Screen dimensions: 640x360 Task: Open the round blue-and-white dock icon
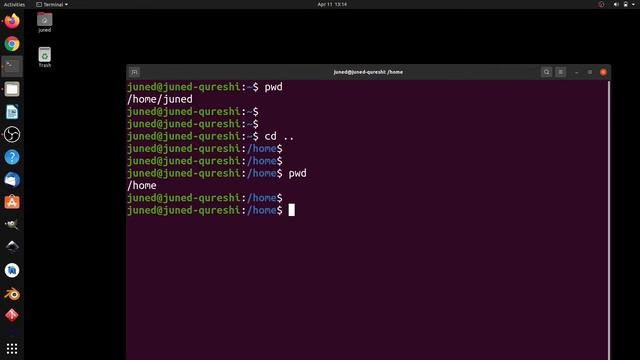[12, 270]
